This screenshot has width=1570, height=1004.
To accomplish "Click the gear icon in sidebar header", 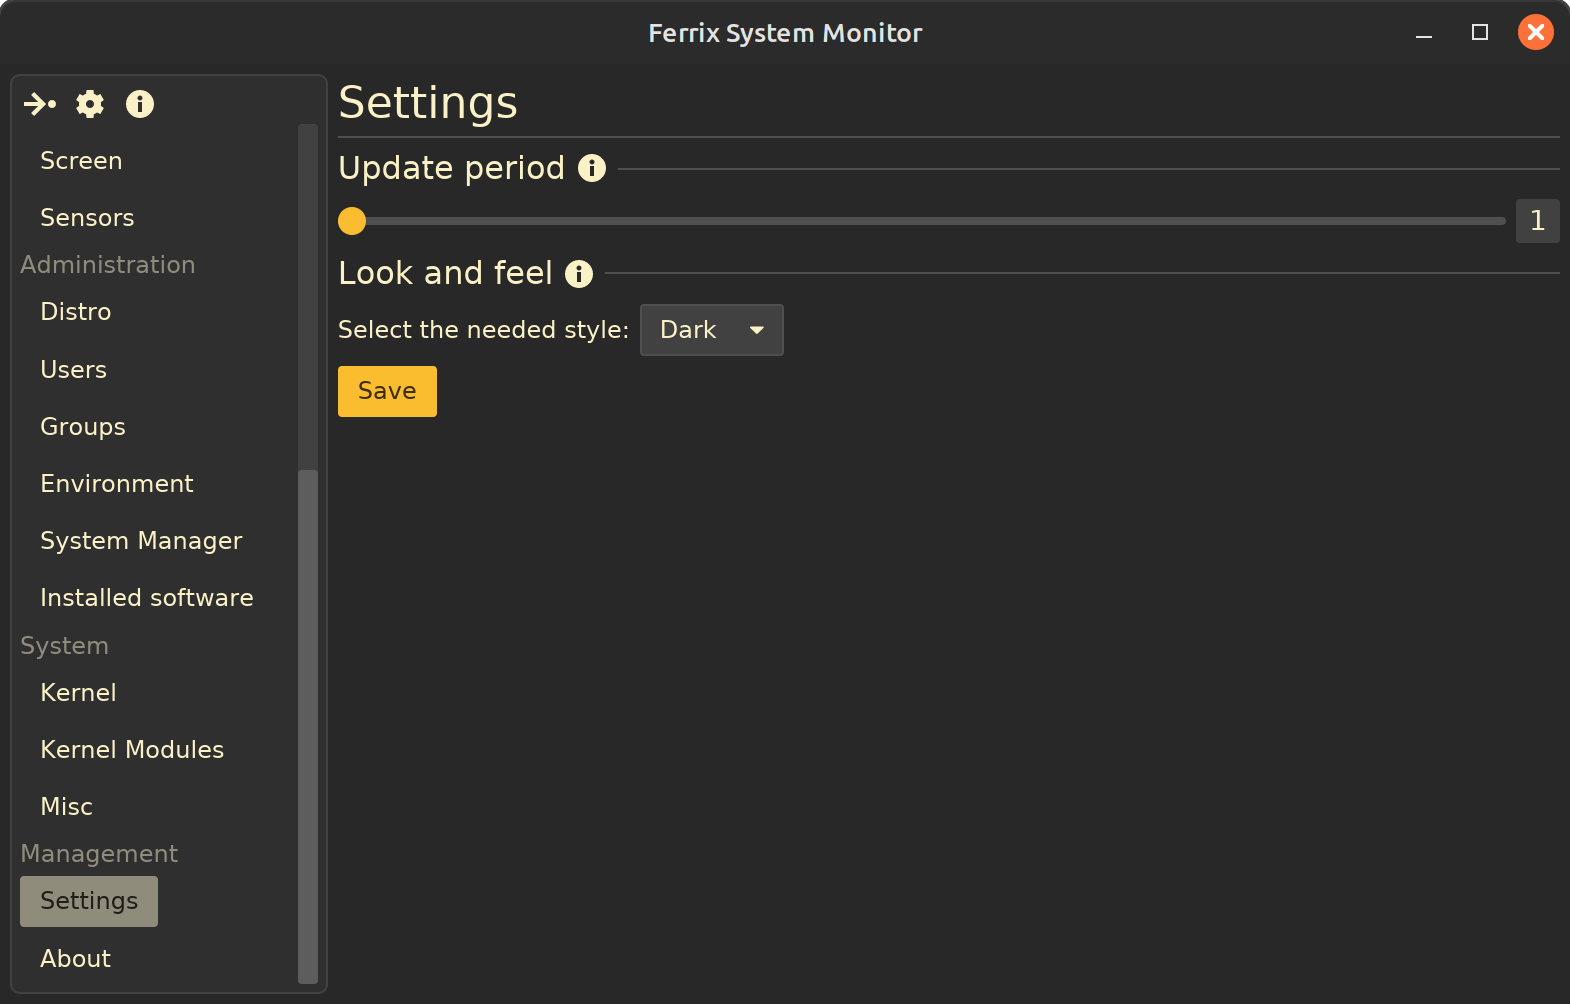I will [90, 104].
